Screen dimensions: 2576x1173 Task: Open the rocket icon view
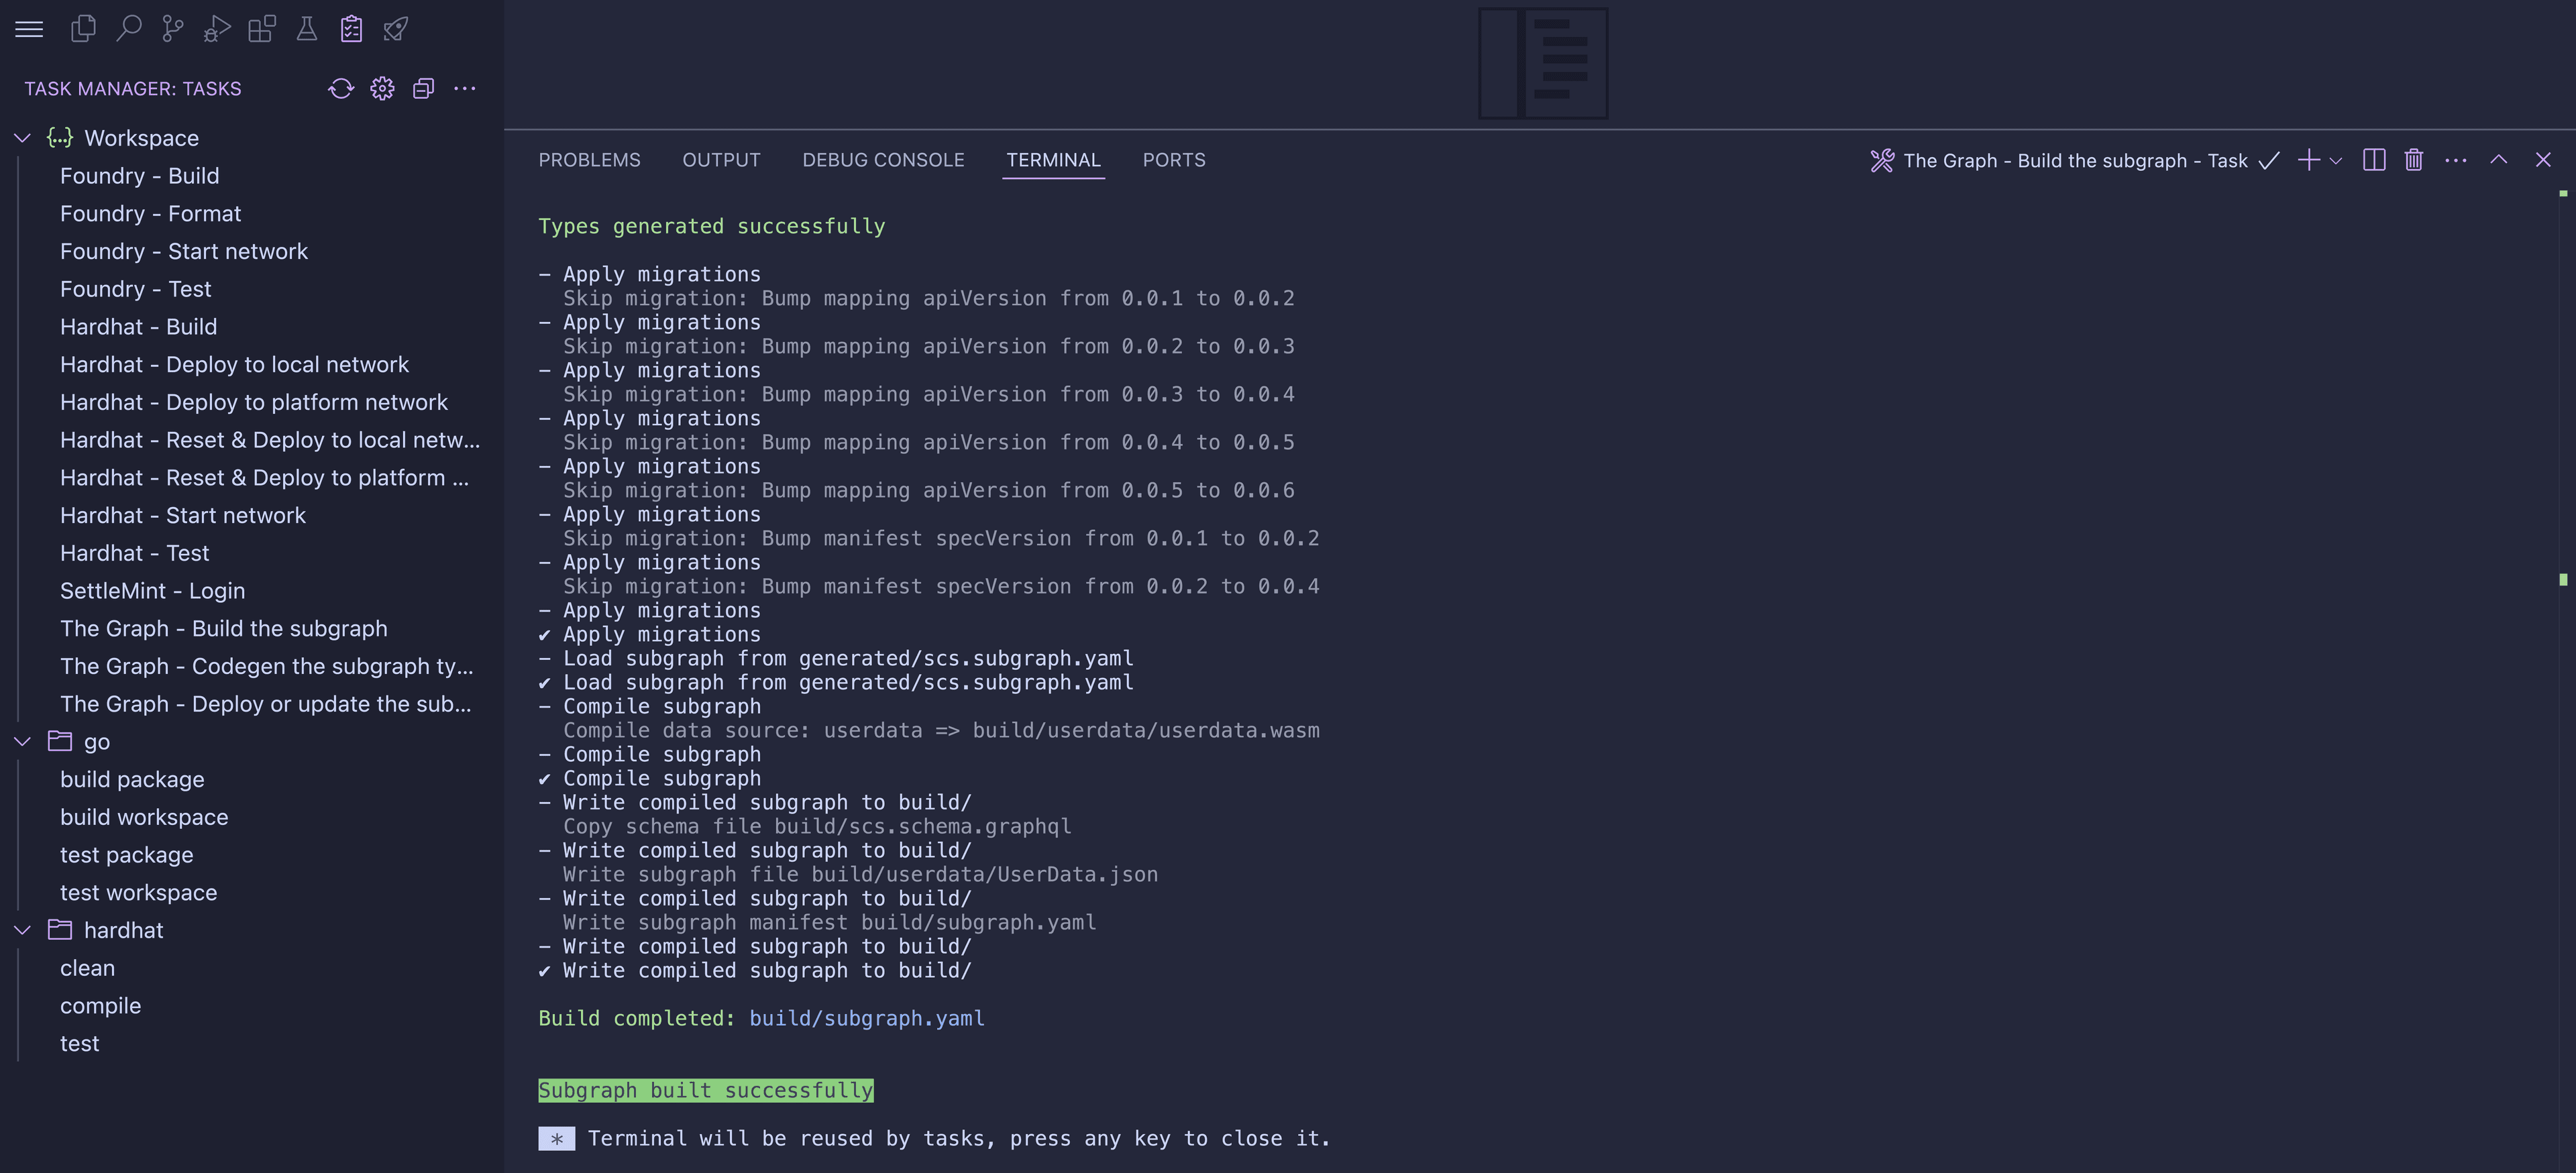(396, 29)
